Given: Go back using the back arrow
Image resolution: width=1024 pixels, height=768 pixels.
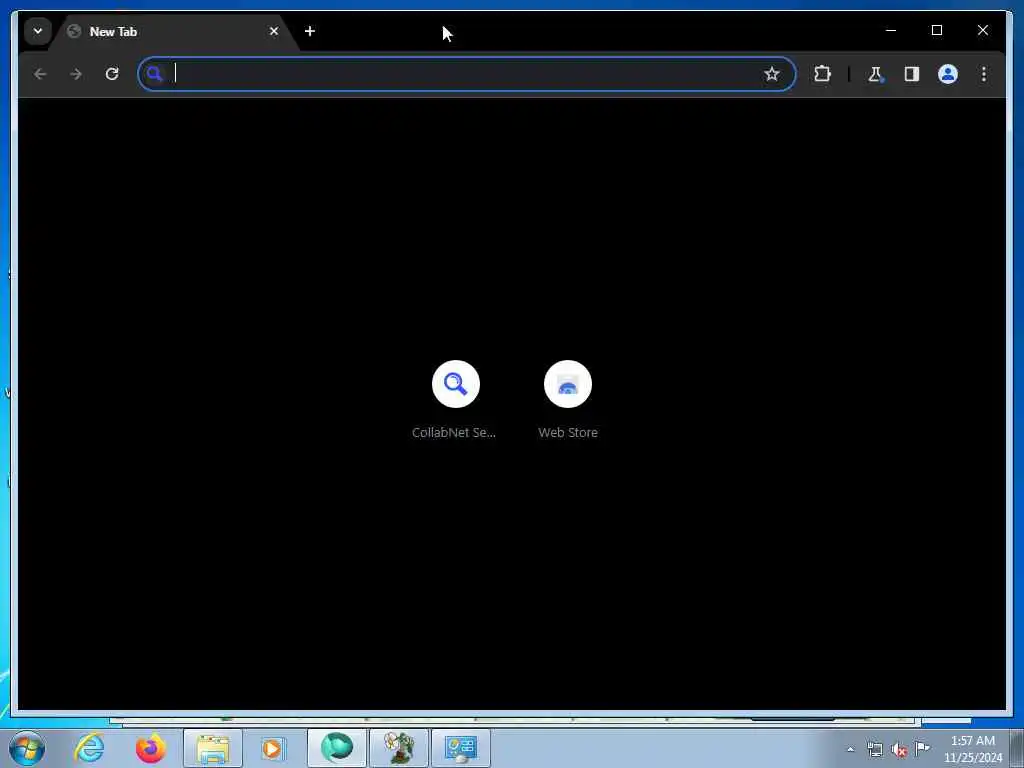Looking at the screenshot, I should (x=40, y=74).
